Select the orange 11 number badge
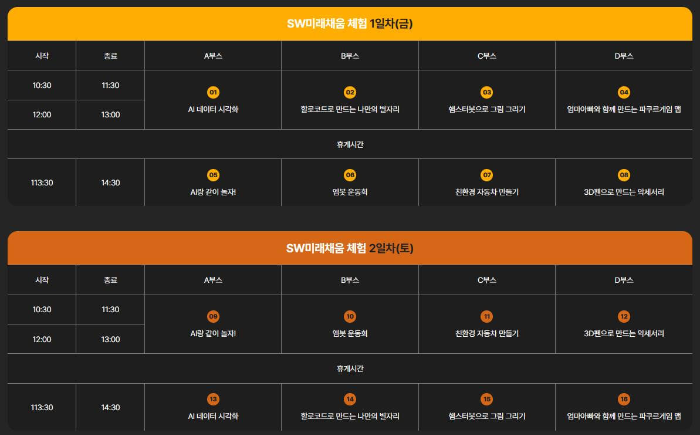Image resolution: width=700 pixels, height=435 pixels. click(x=487, y=317)
